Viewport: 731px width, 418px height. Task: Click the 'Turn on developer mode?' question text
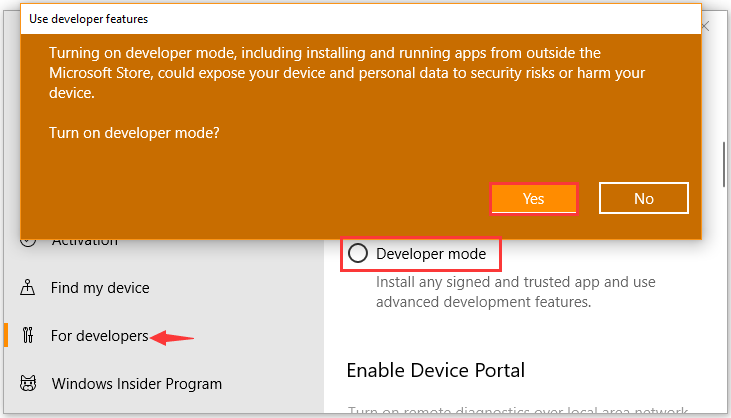[x=134, y=132]
